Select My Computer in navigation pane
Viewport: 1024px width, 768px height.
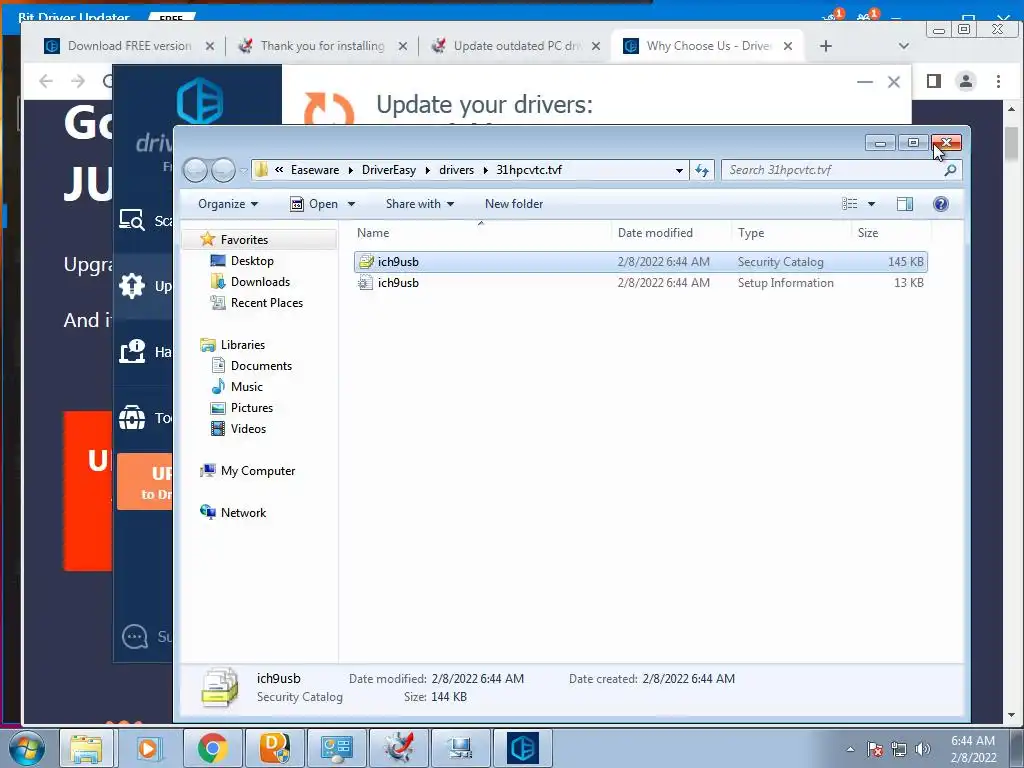tap(257, 471)
